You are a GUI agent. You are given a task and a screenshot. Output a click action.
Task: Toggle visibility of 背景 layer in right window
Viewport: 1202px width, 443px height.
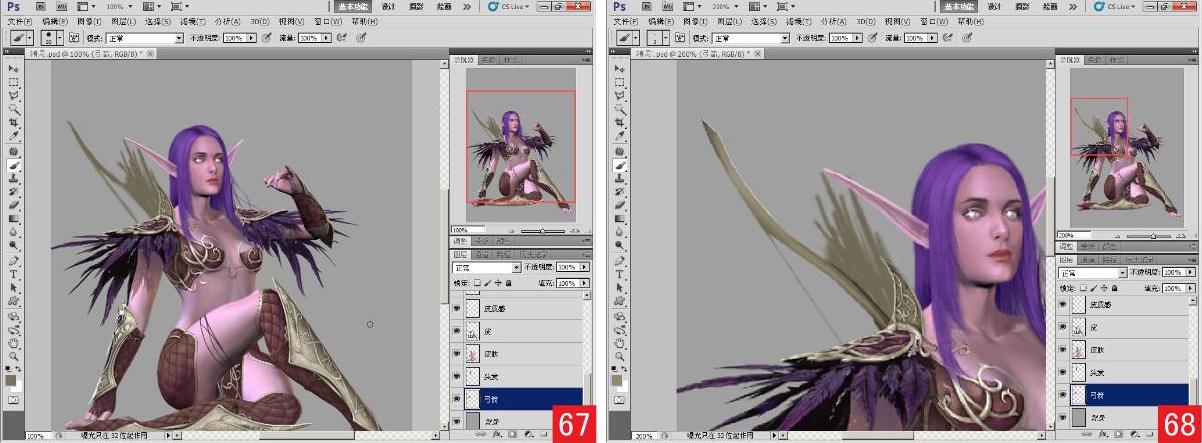tap(1064, 418)
